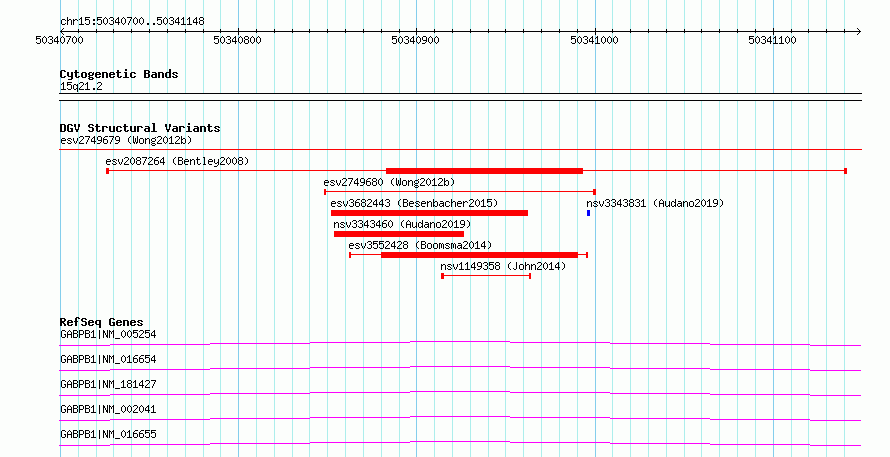Select transcript GABPB1|NM_016655
This screenshot has width=890, height=457.
[108, 434]
